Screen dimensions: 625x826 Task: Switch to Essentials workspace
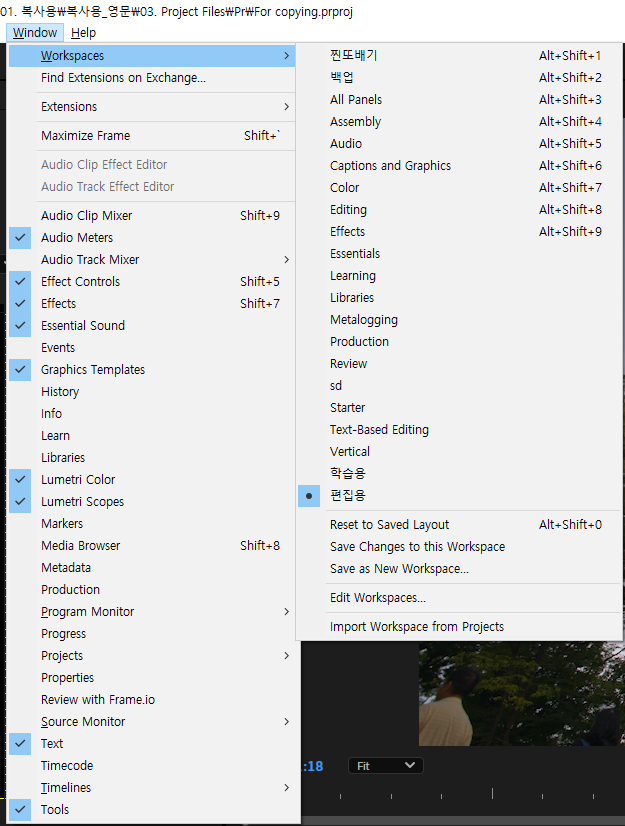[x=459, y=254]
